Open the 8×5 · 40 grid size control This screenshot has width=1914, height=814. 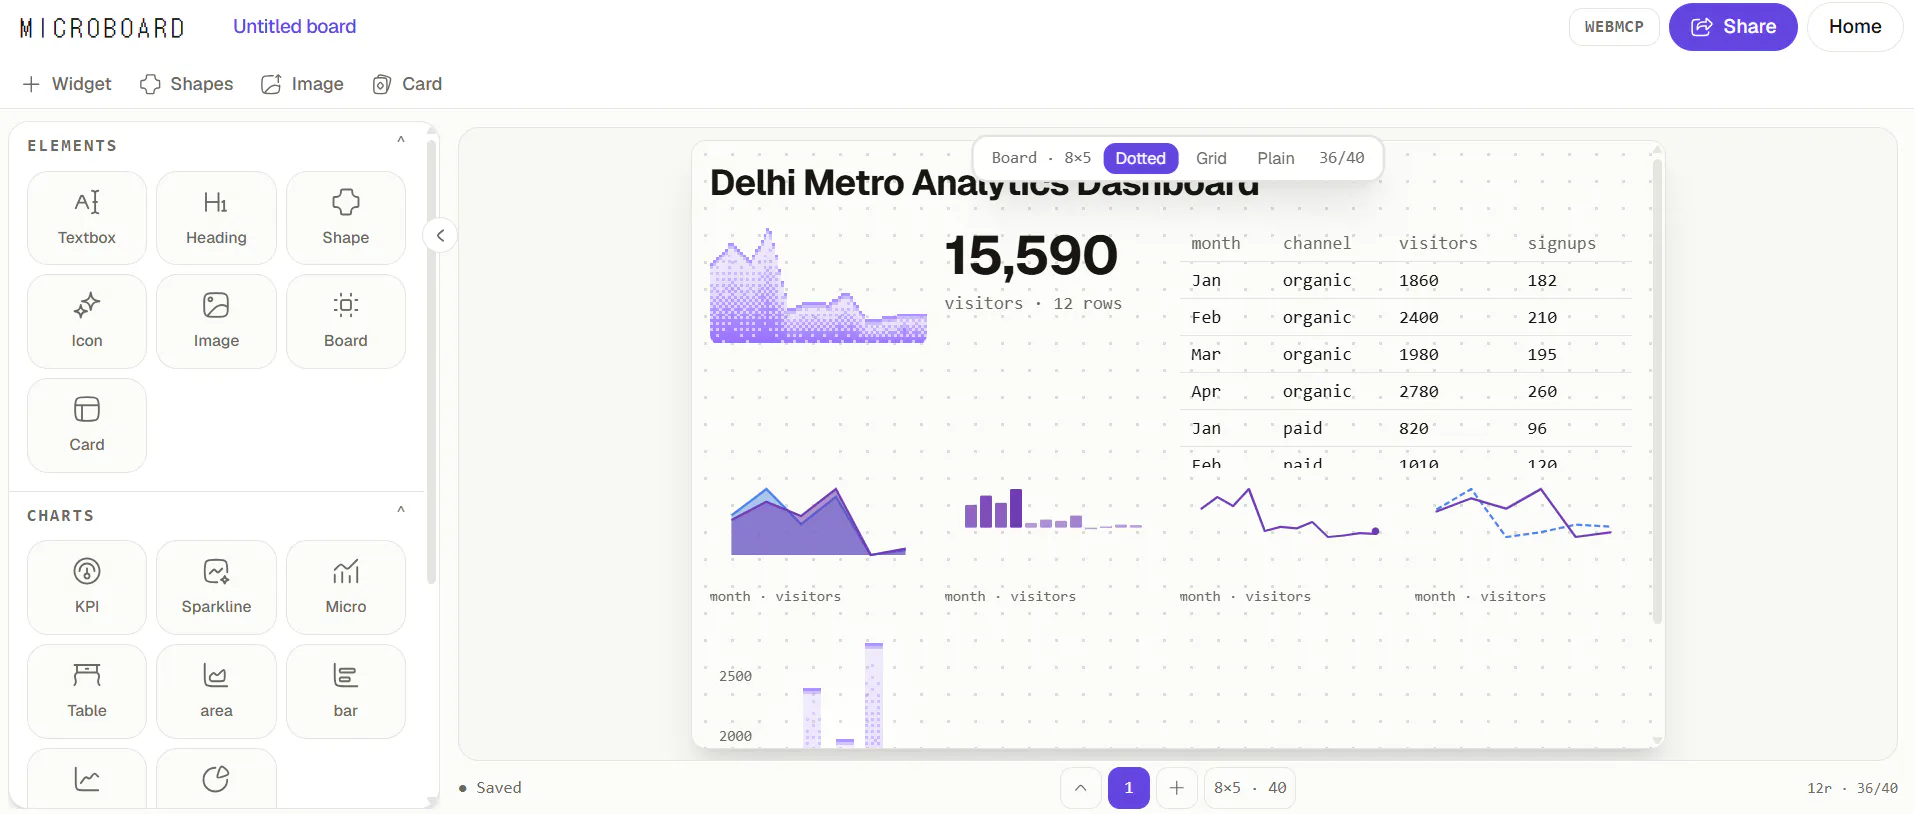[1250, 788]
